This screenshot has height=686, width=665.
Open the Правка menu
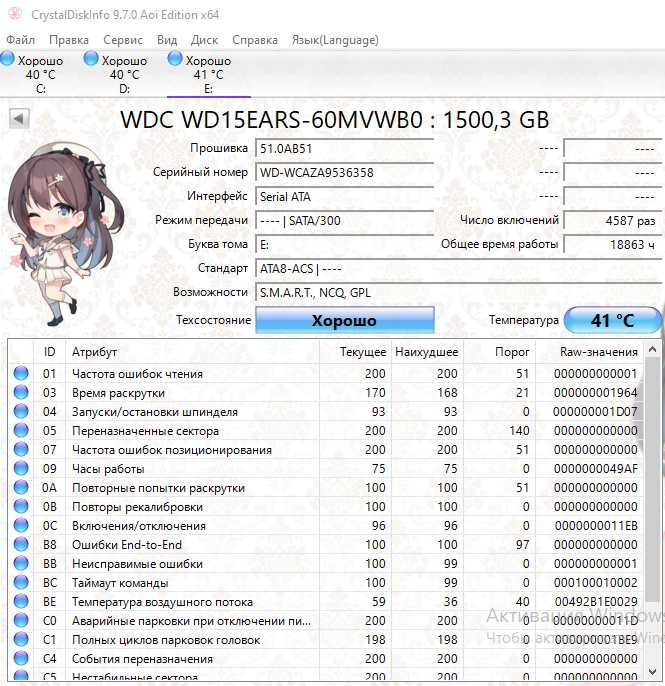[x=69, y=40]
